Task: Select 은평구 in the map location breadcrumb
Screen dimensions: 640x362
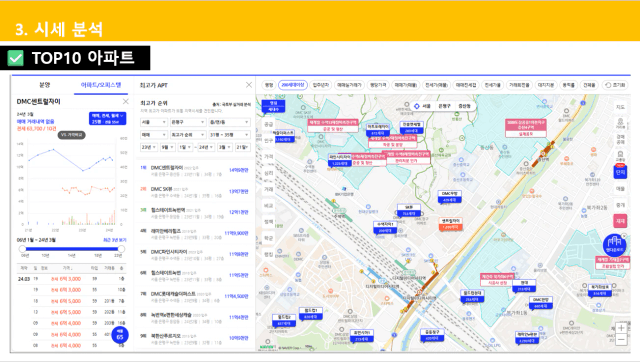Action: pos(444,106)
